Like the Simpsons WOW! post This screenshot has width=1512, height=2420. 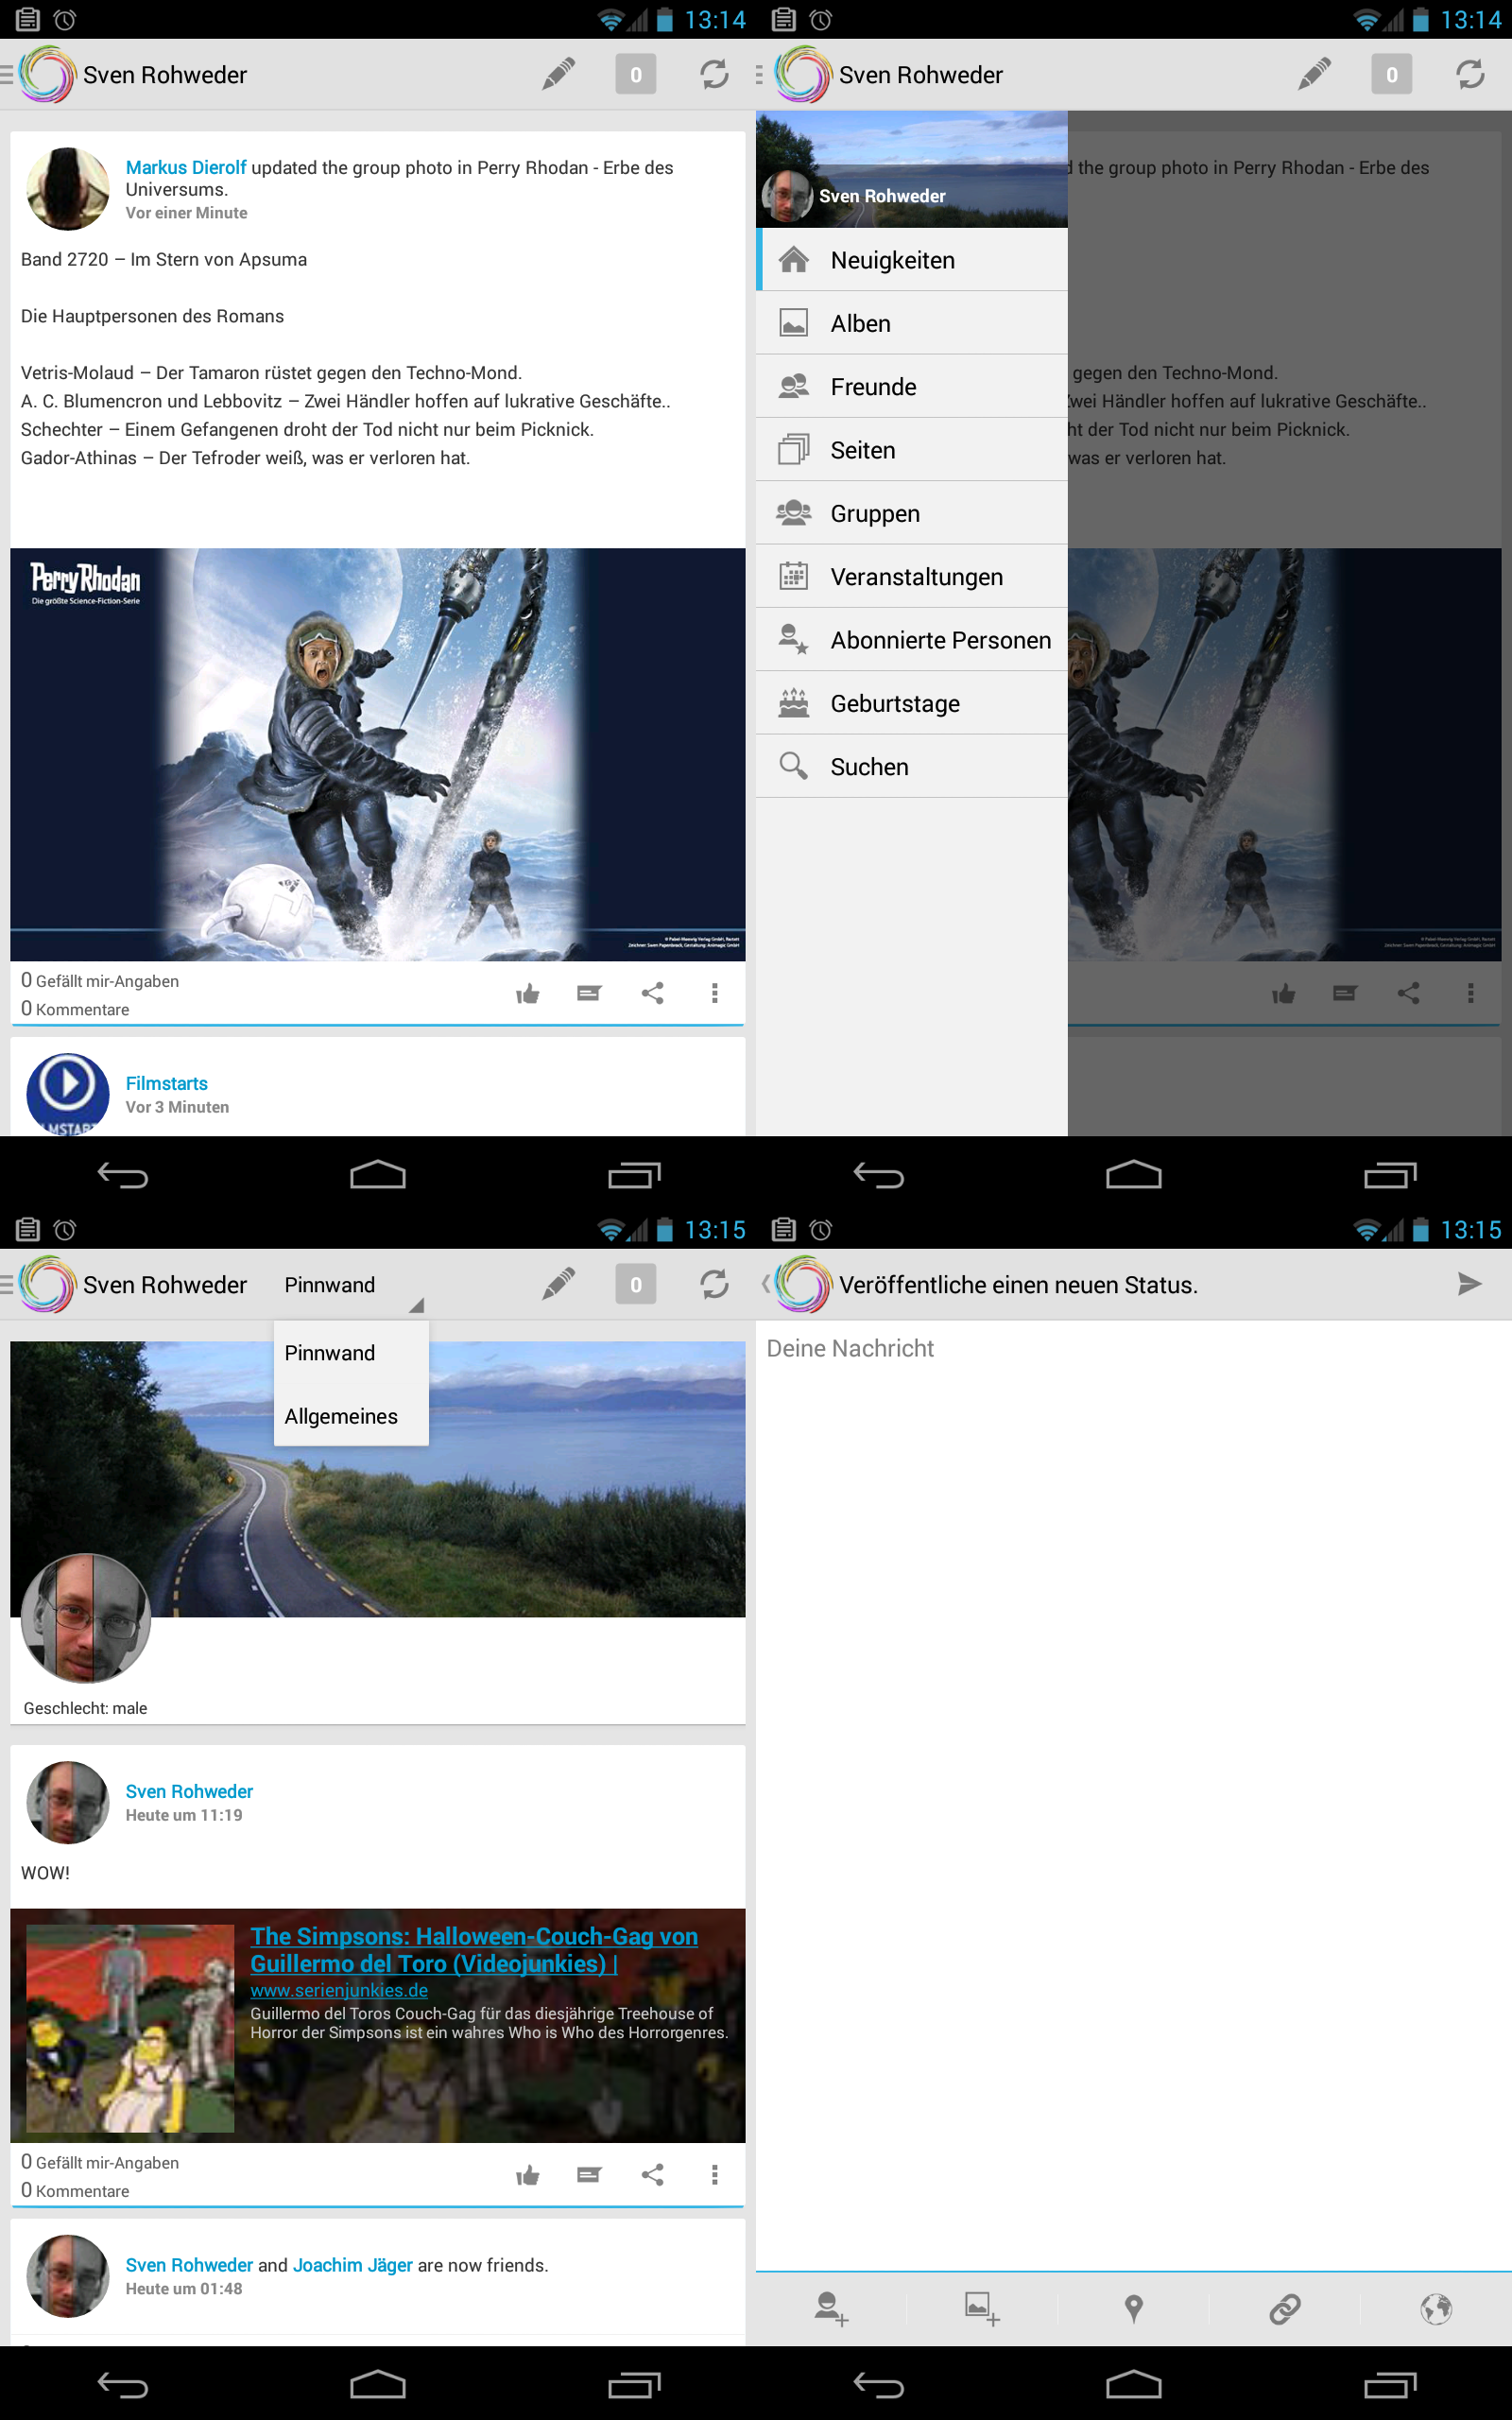click(x=527, y=2175)
